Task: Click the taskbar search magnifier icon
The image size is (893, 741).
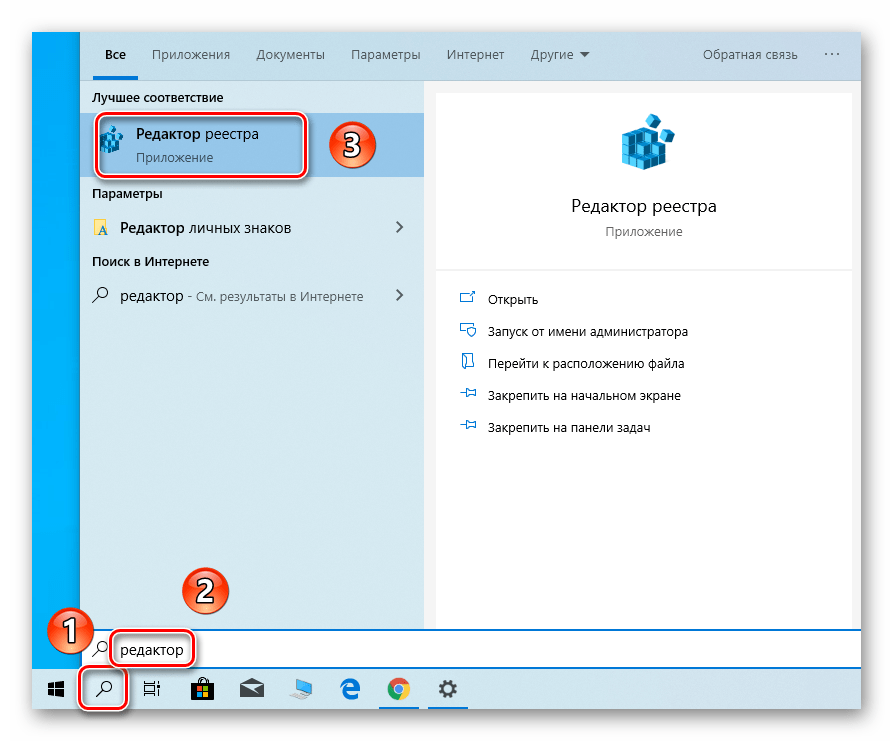Action: click(x=104, y=688)
